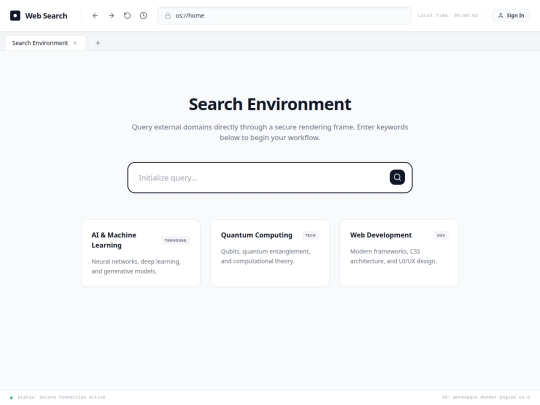
Task: Click the green status indicator dot
Action: [11, 397]
